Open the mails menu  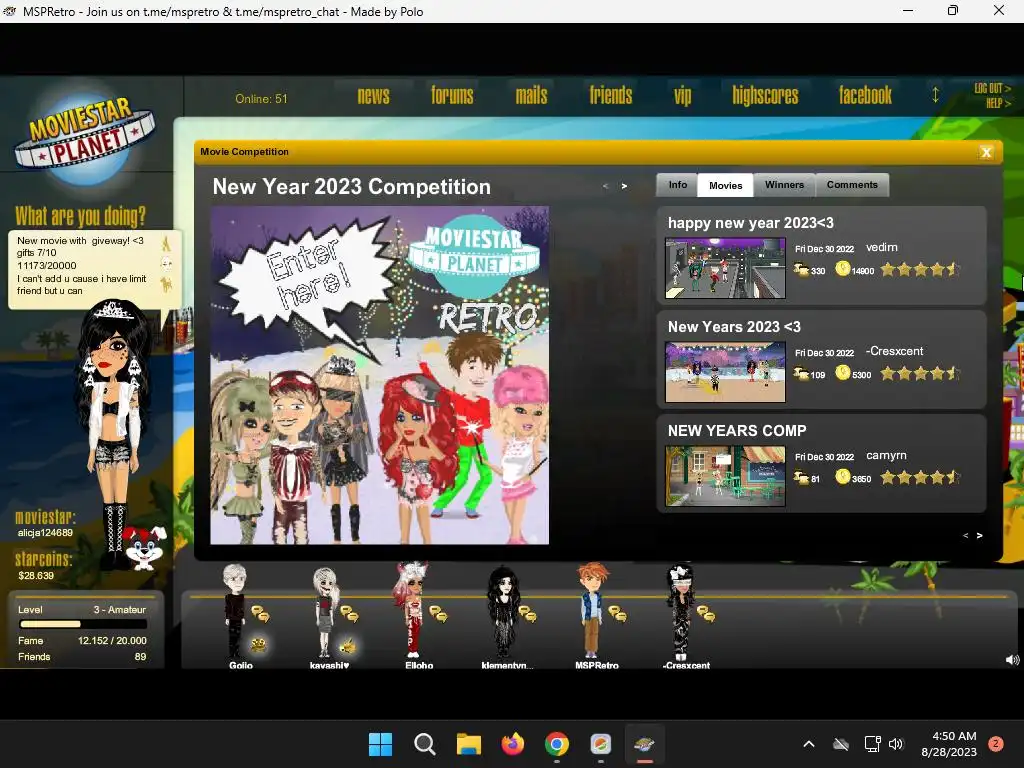(531, 96)
